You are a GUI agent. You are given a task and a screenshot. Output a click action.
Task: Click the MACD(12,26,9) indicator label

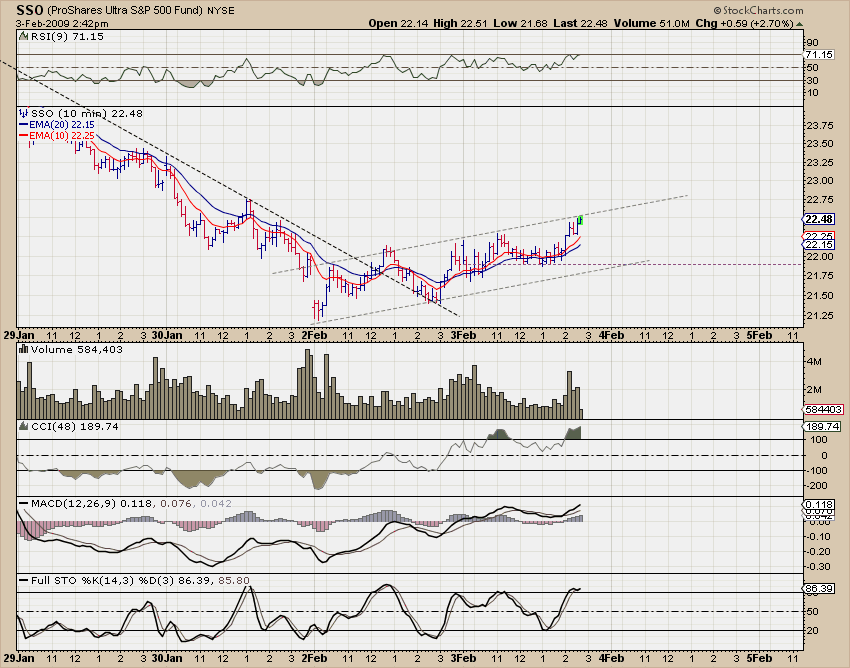[74, 504]
